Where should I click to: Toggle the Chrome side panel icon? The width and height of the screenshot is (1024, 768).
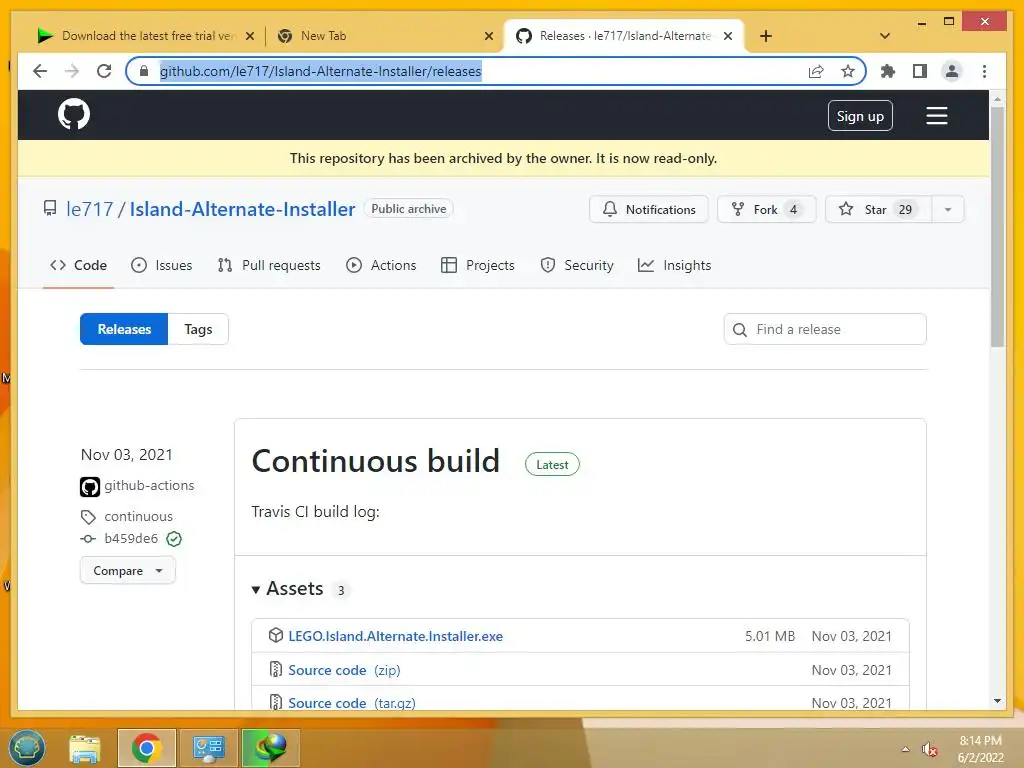pos(920,71)
